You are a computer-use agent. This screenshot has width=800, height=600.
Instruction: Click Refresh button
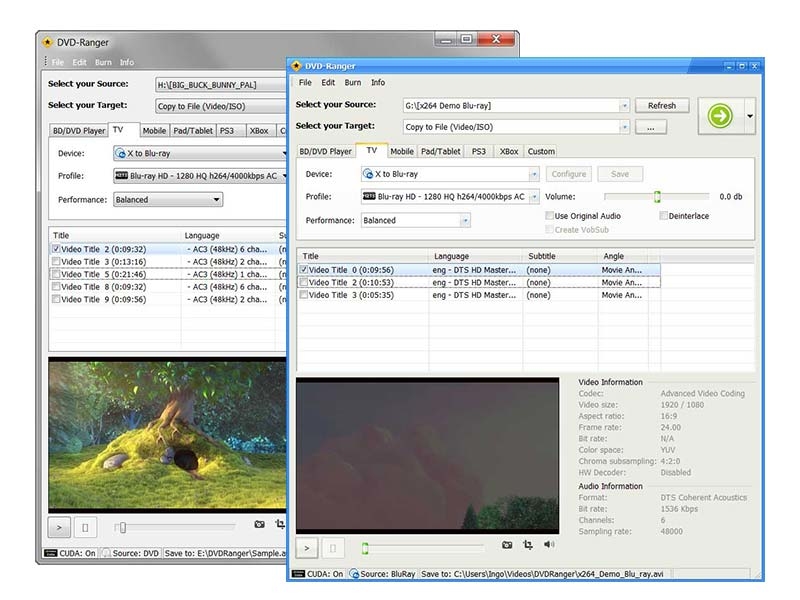point(662,106)
